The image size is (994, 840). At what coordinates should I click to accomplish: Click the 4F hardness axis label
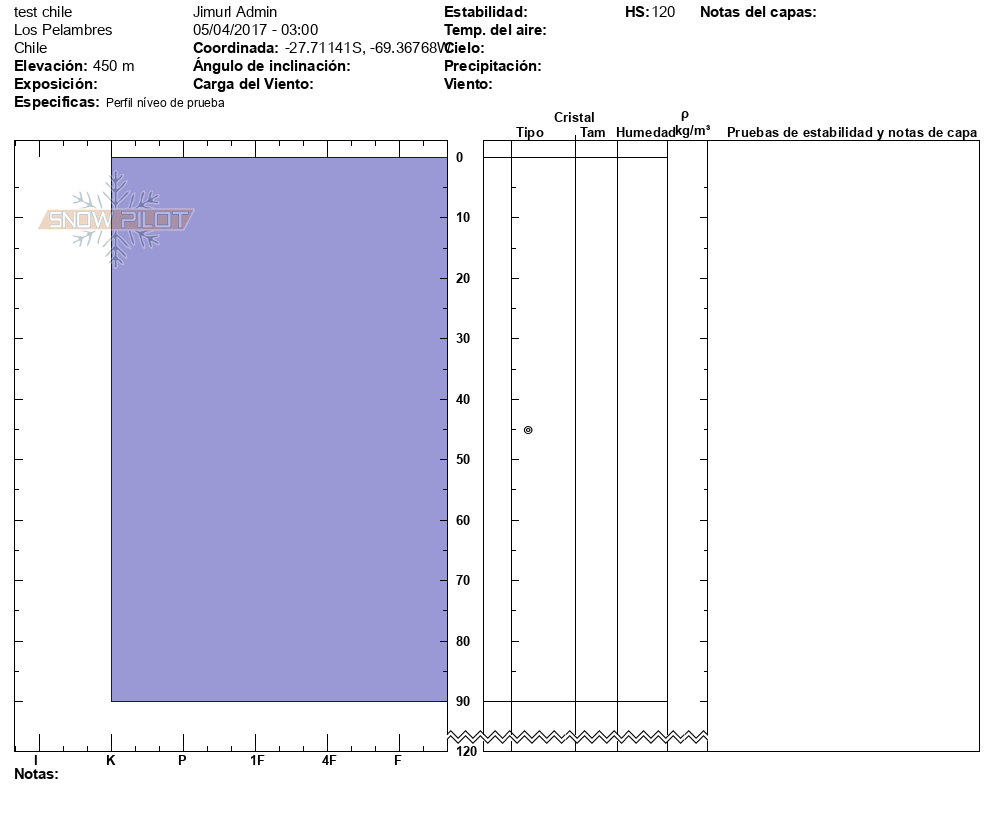click(x=329, y=760)
